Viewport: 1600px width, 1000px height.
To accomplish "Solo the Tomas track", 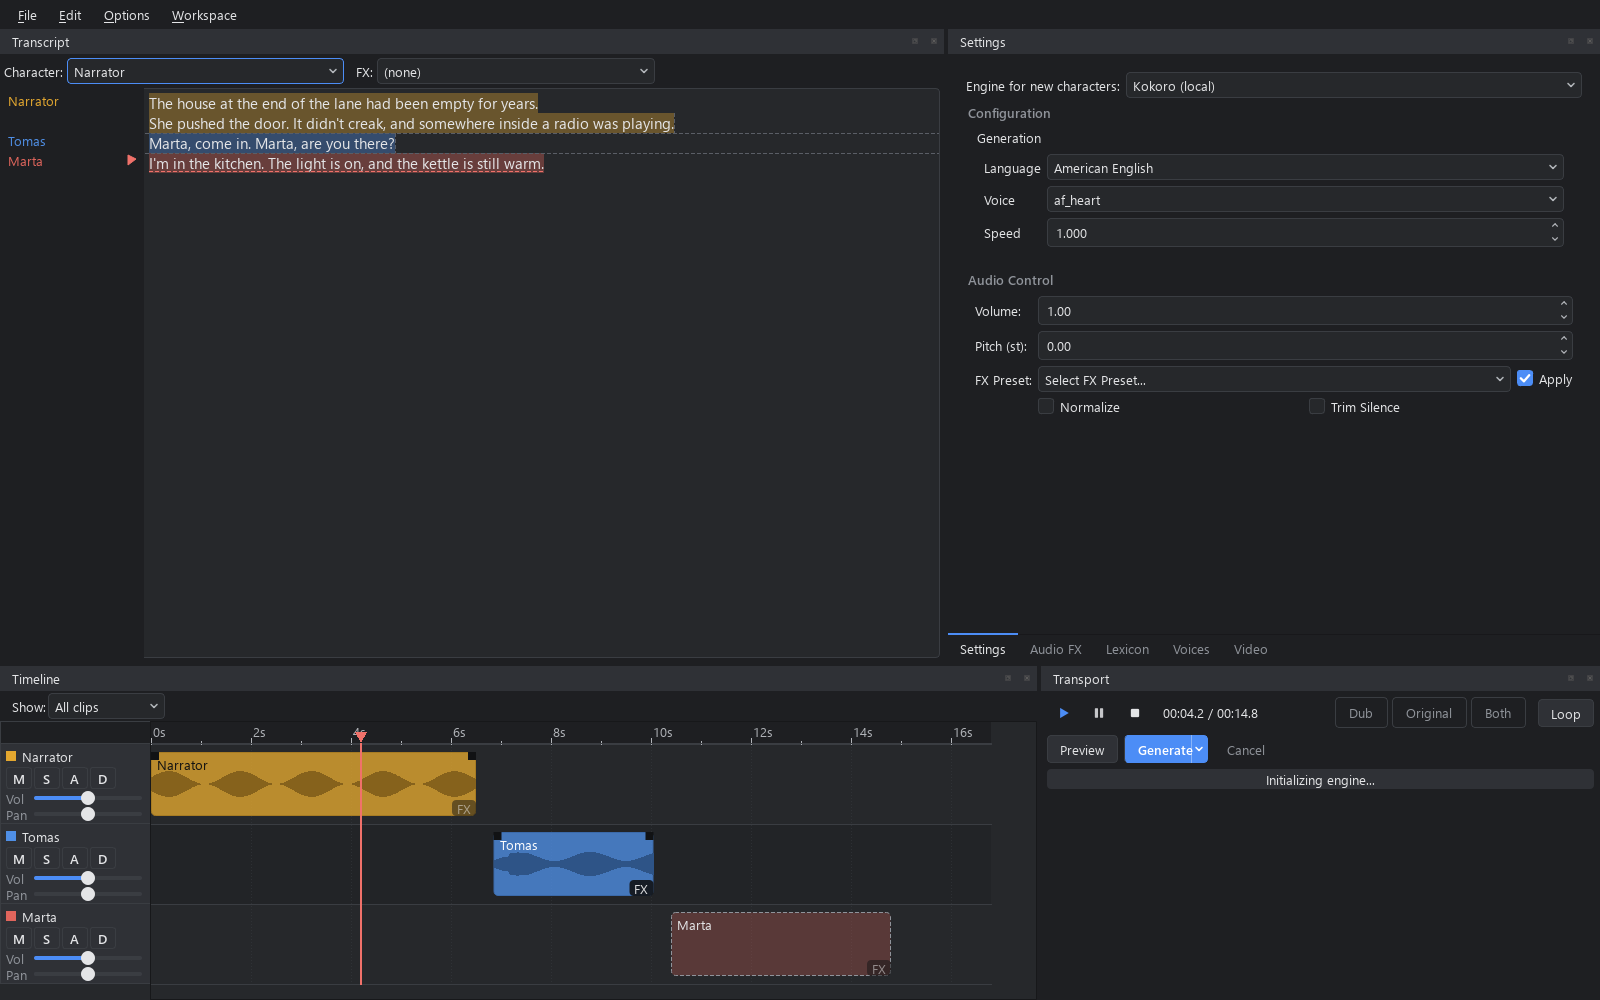I will (46, 859).
